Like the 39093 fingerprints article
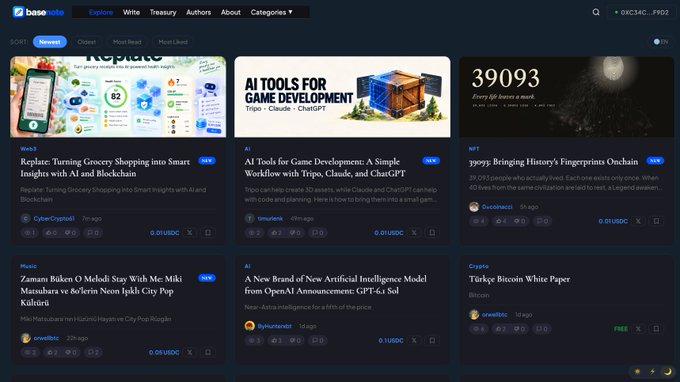 (500, 221)
